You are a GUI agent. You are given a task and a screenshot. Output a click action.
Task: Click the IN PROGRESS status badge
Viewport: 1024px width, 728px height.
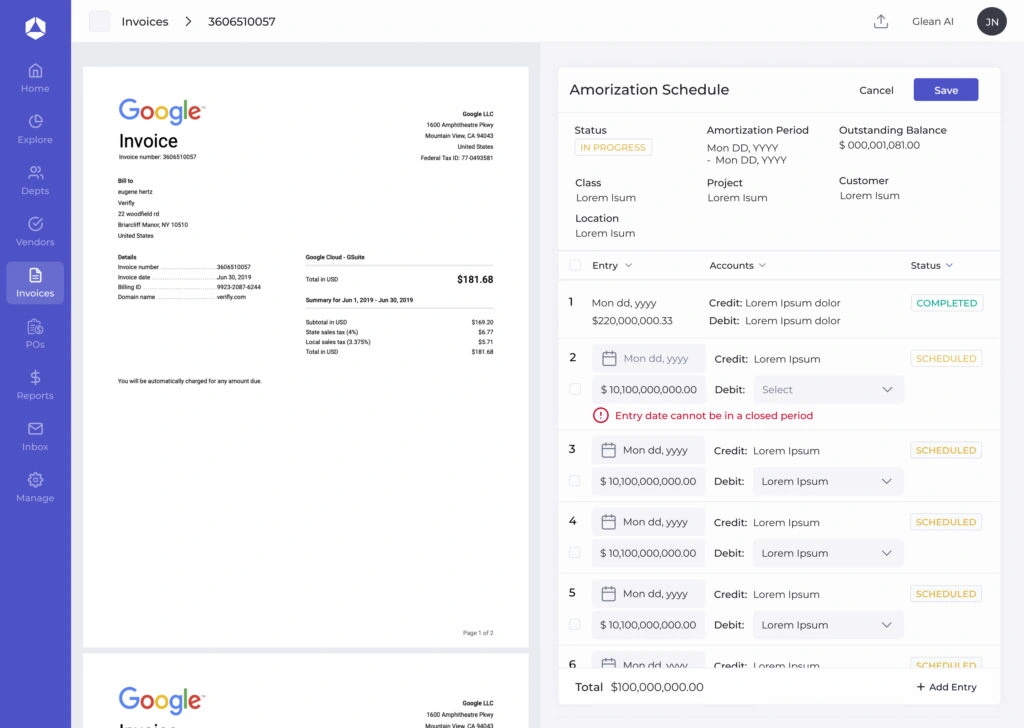tap(613, 148)
